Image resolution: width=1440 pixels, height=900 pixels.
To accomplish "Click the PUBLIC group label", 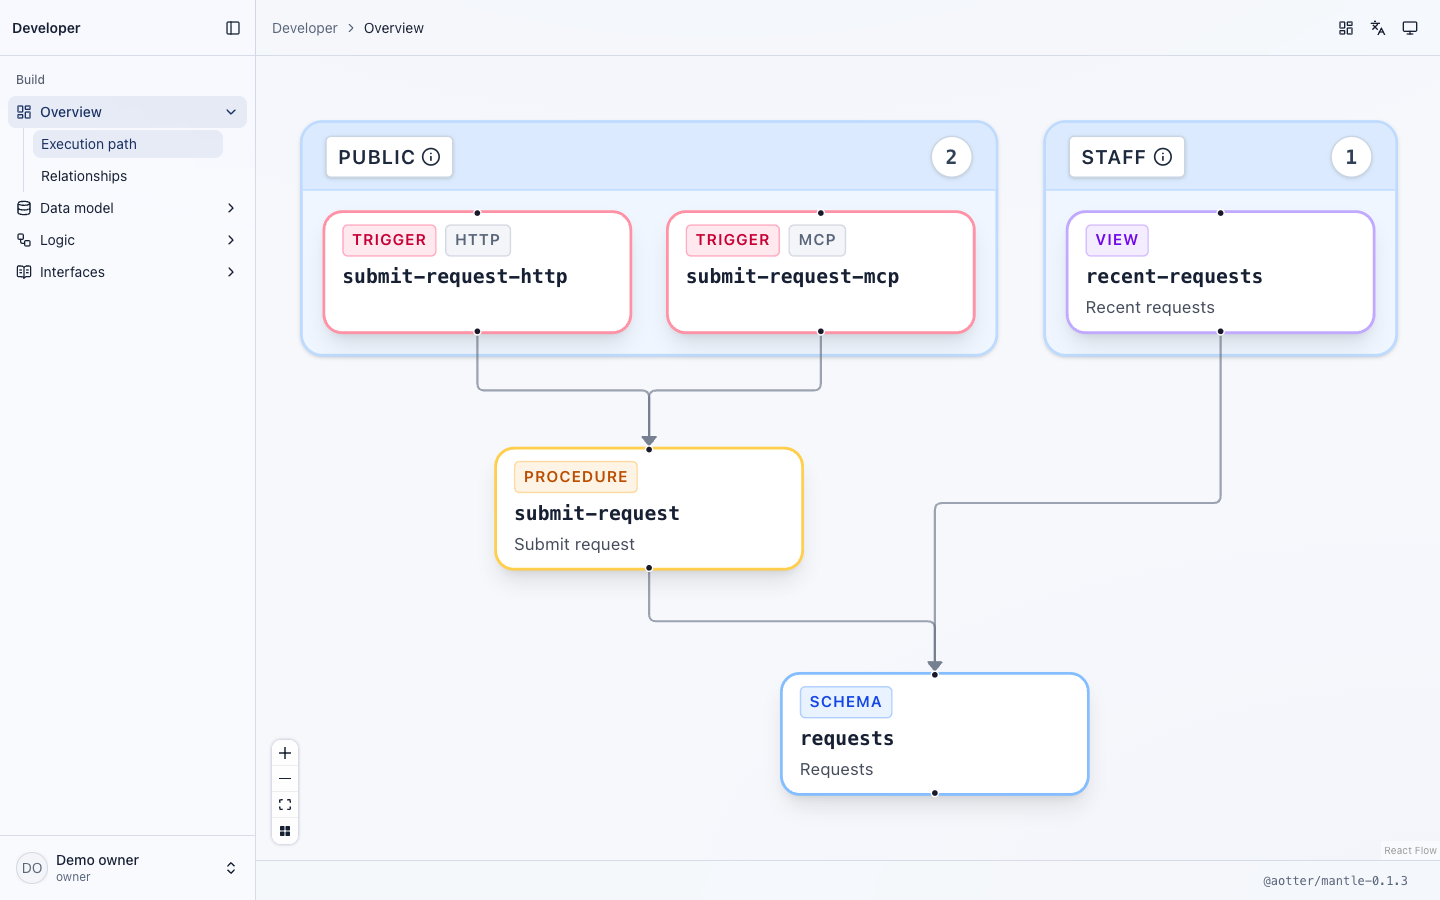I will (389, 157).
